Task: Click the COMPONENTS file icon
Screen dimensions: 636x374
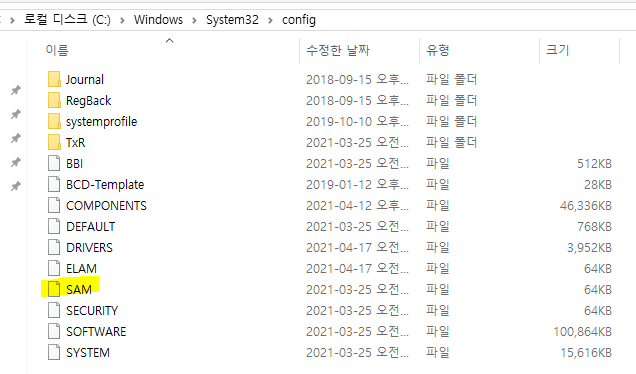Action: [x=54, y=206]
